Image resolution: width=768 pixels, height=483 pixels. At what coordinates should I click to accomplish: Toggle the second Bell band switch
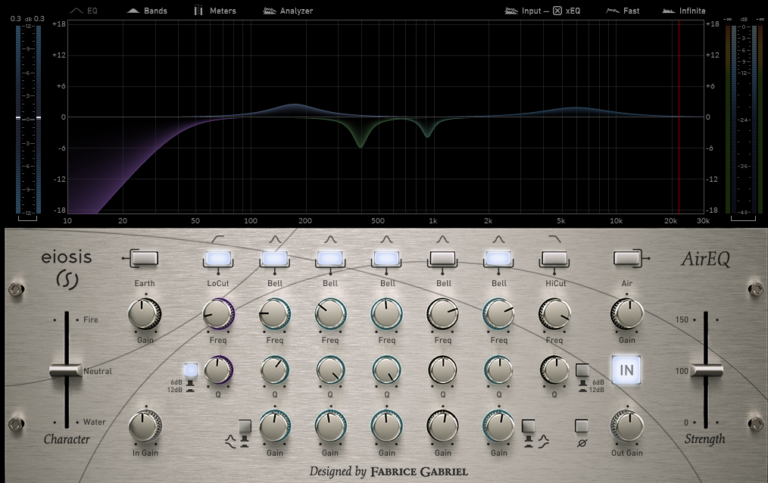pyautogui.click(x=330, y=258)
